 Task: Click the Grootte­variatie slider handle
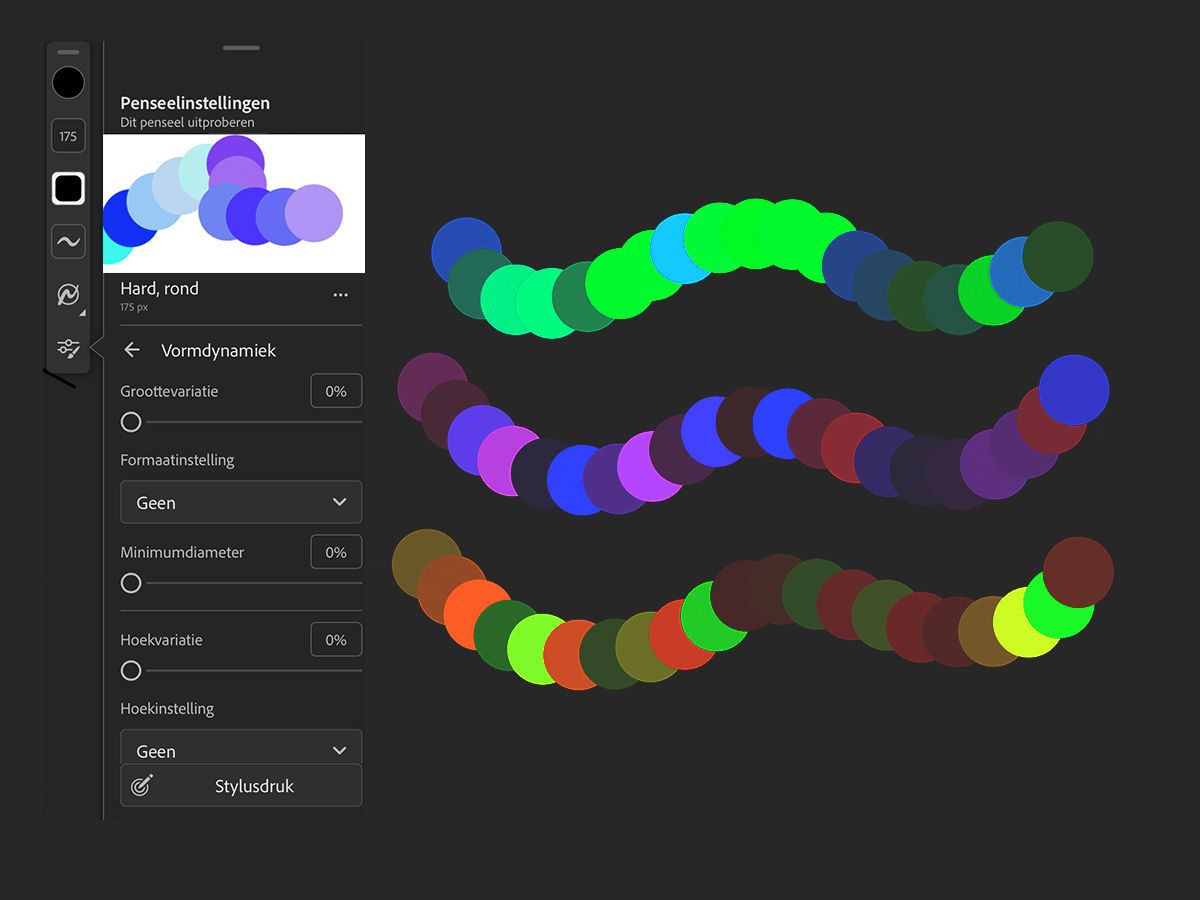pyautogui.click(x=131, y=422)
